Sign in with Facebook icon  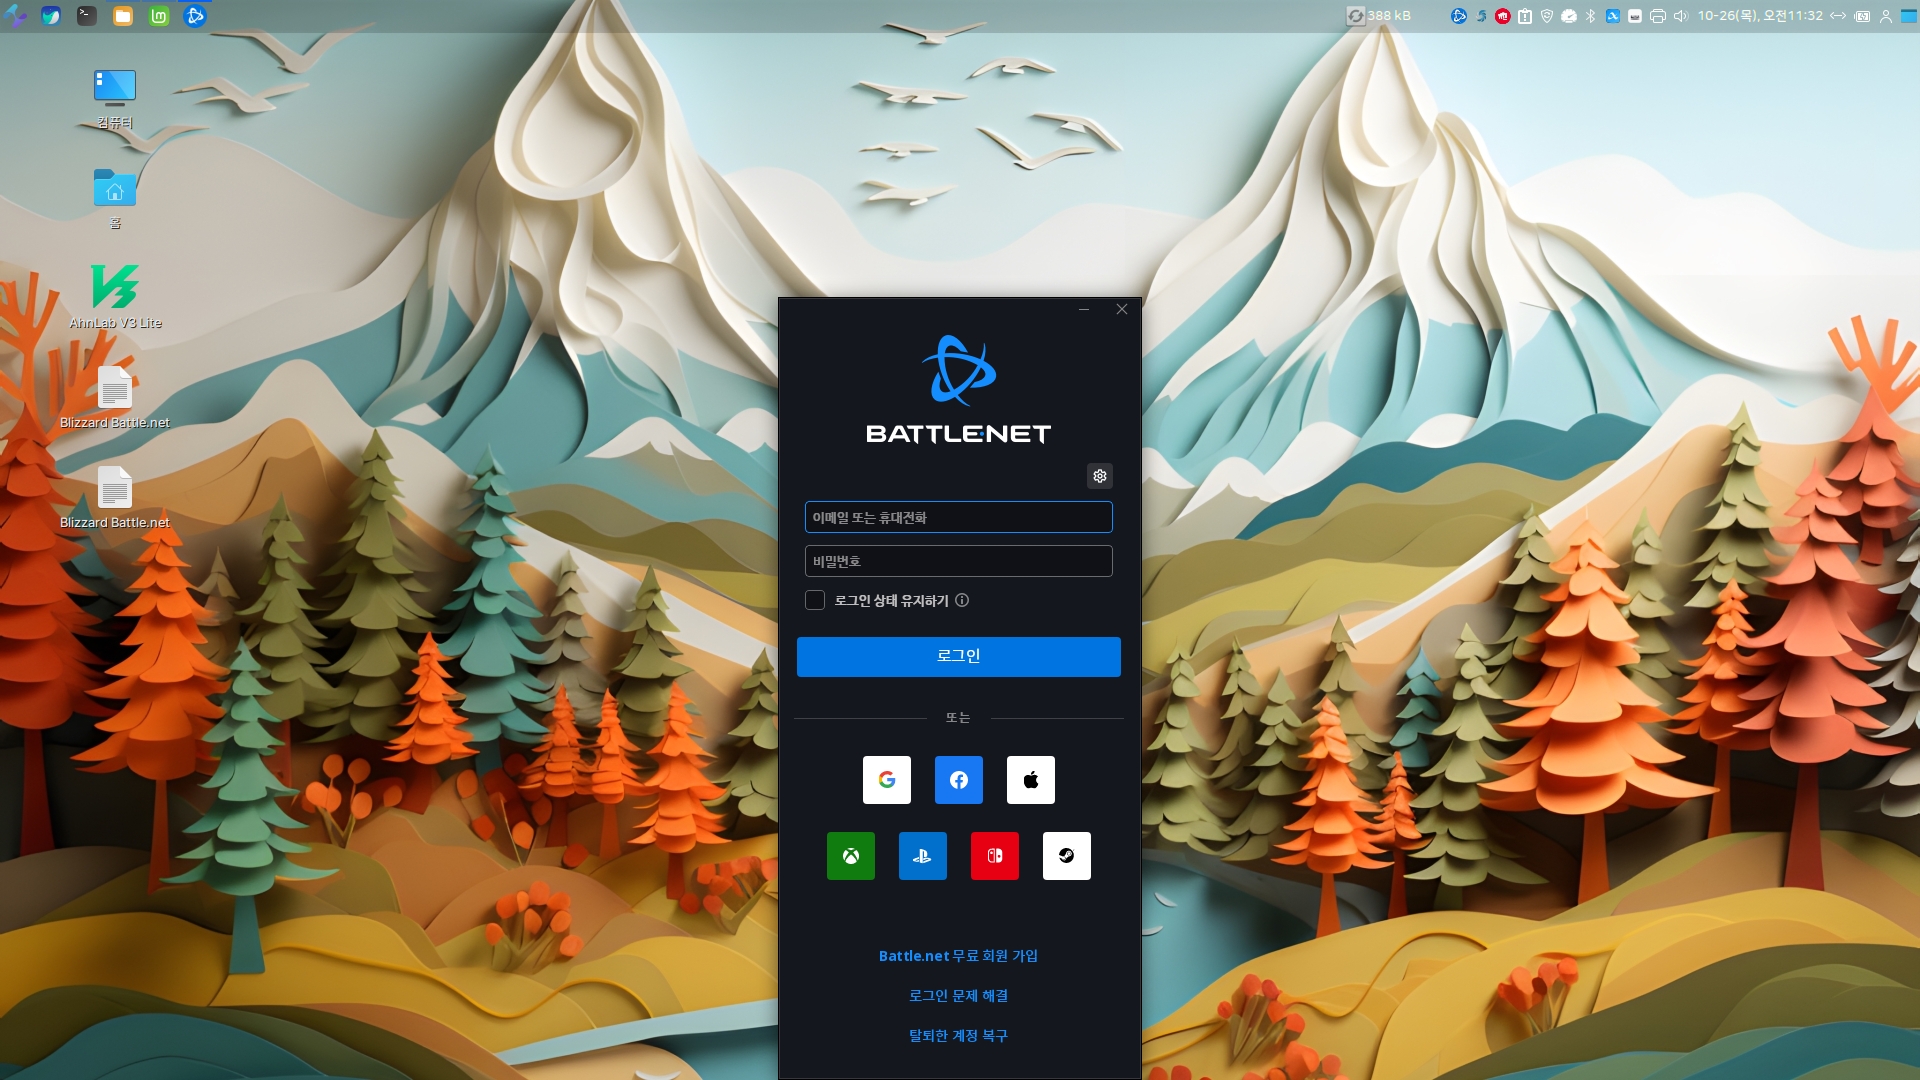pos(958,780)
